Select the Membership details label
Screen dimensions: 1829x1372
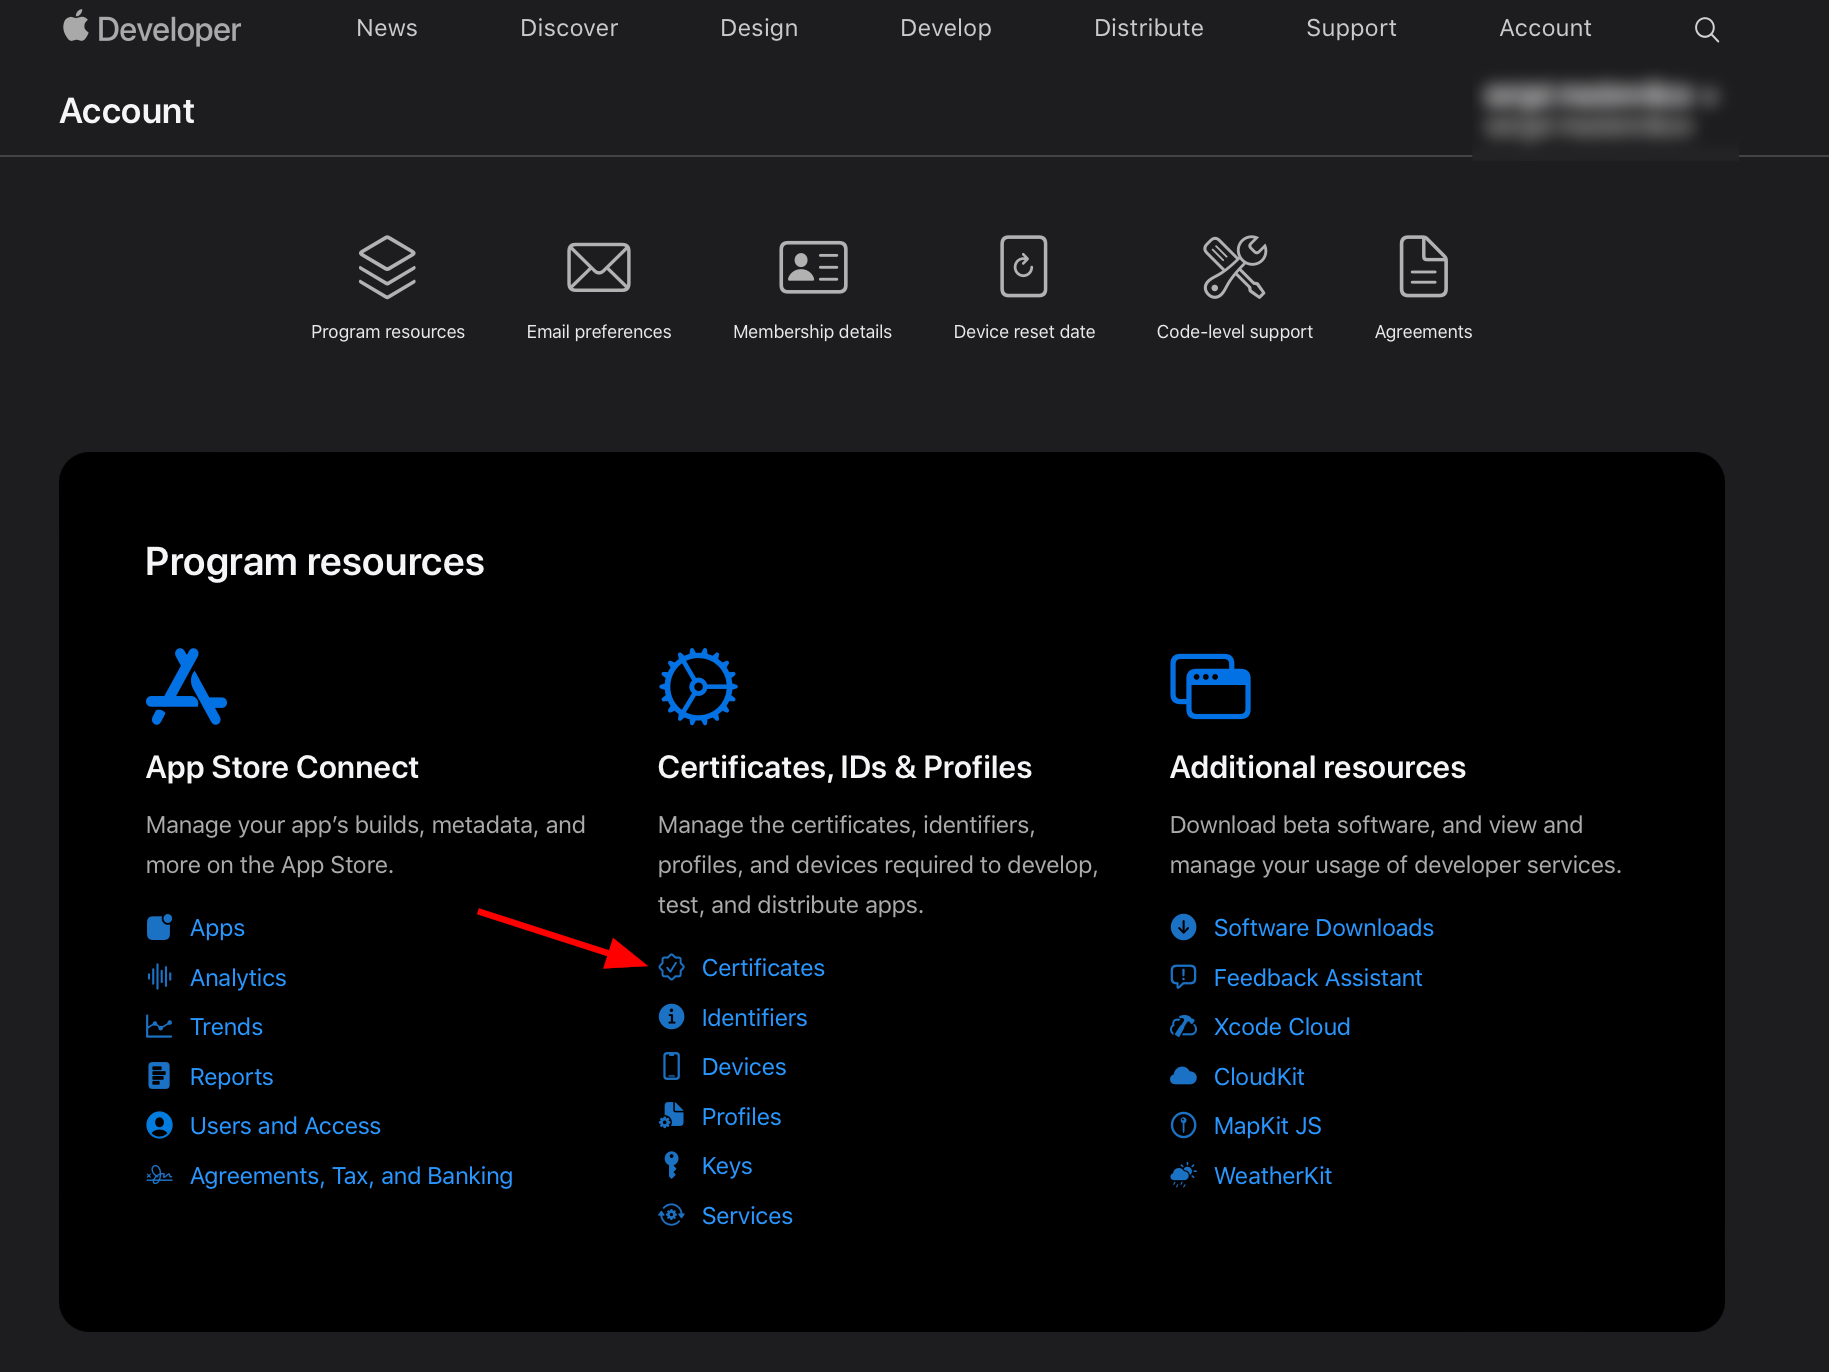[812, 332]
